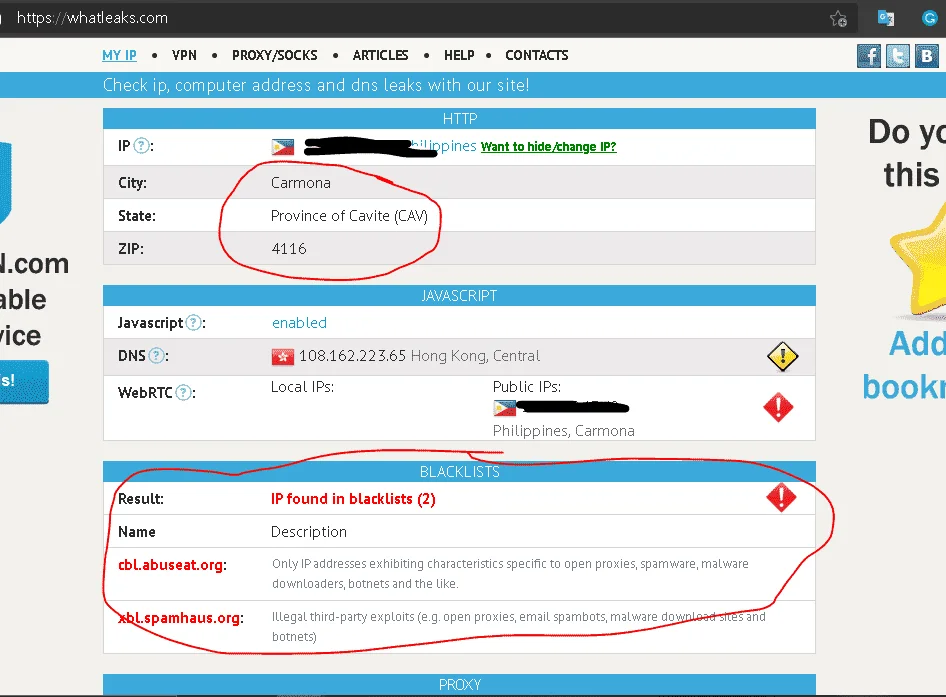Click the Javascript 'enabled' status link
Viewport: 946px width, 697px height.
(x=299, y=323)
